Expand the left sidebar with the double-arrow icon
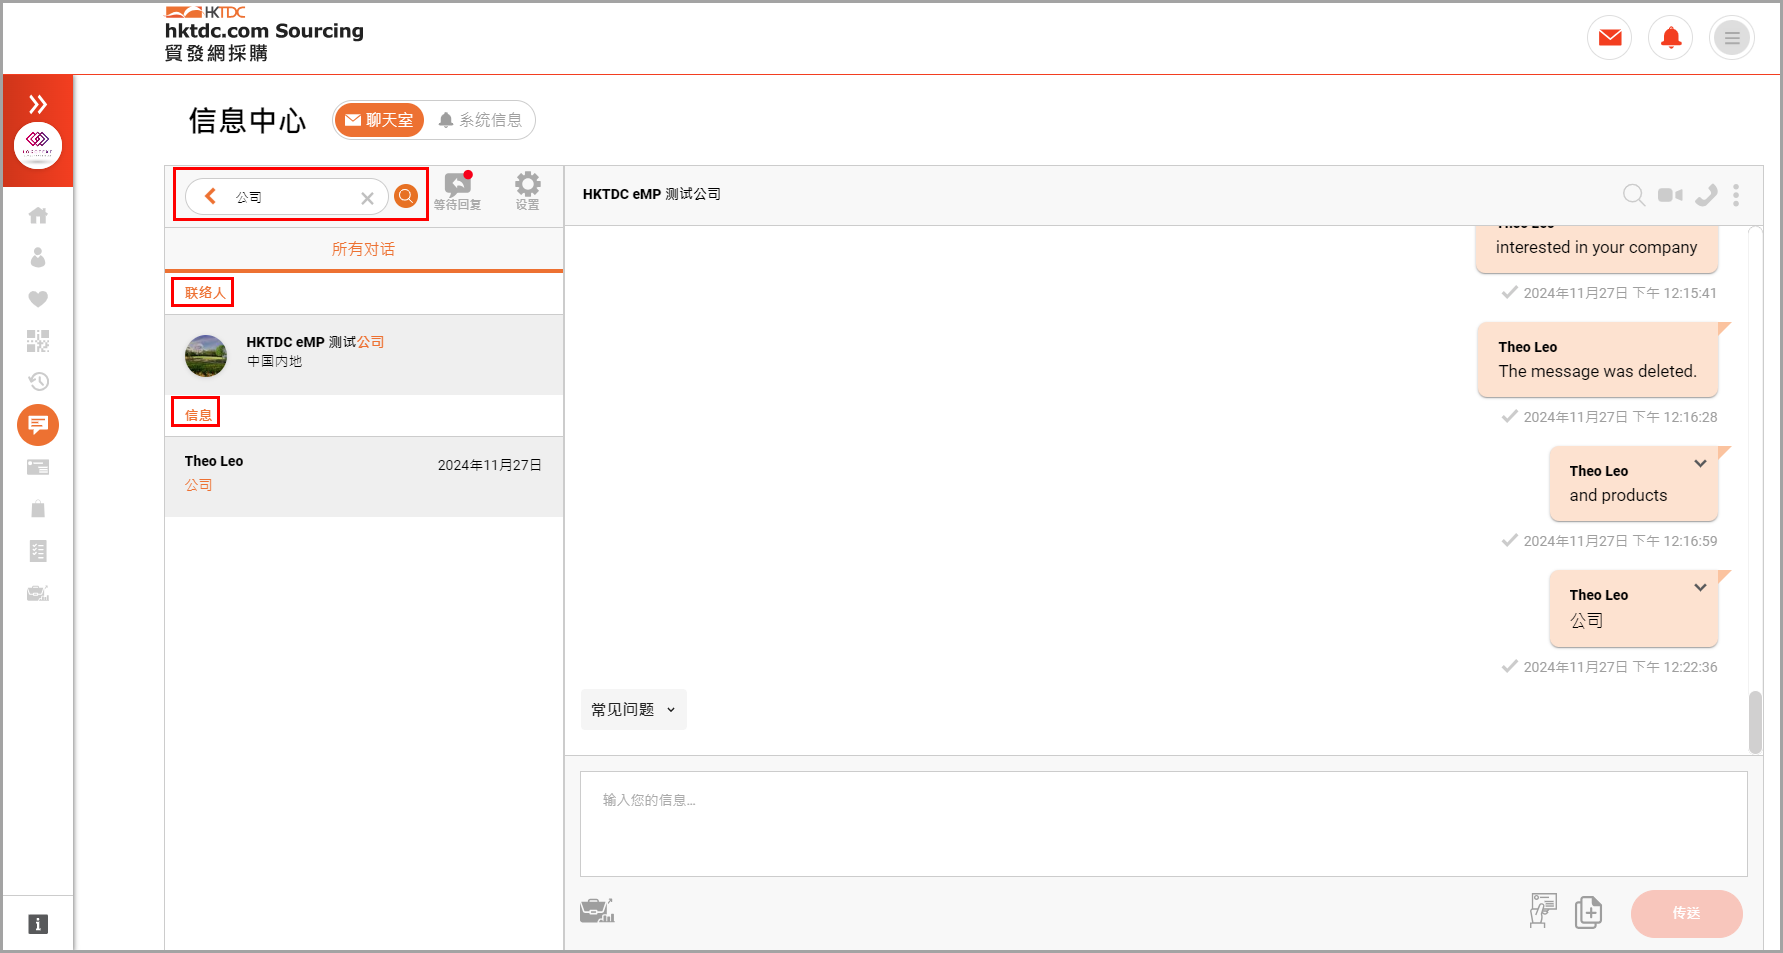Image resolution: width=1783 pixels, height=953 pixels. click(x=38, y=104)
